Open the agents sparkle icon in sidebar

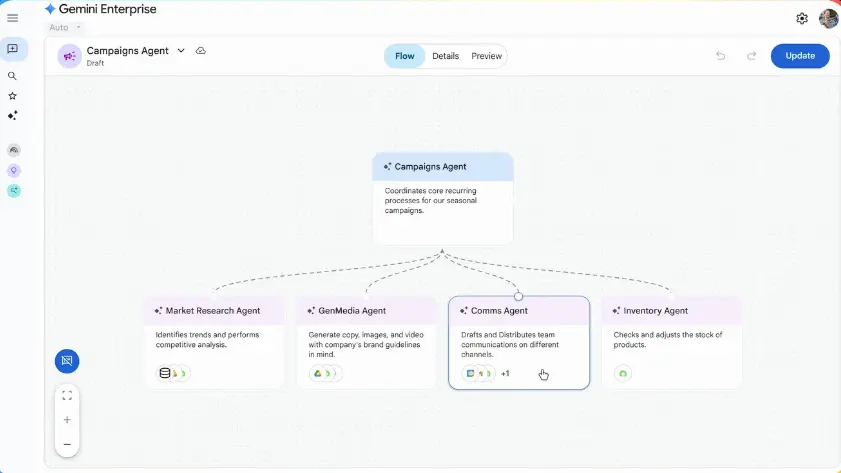(12, 115)
